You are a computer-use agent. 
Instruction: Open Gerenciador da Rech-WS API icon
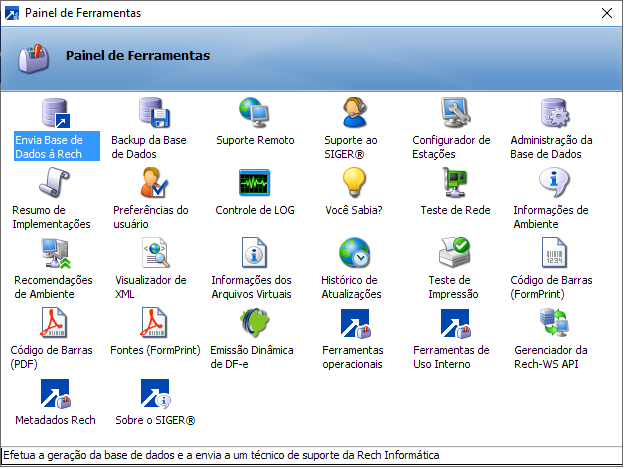coord(554,323)
